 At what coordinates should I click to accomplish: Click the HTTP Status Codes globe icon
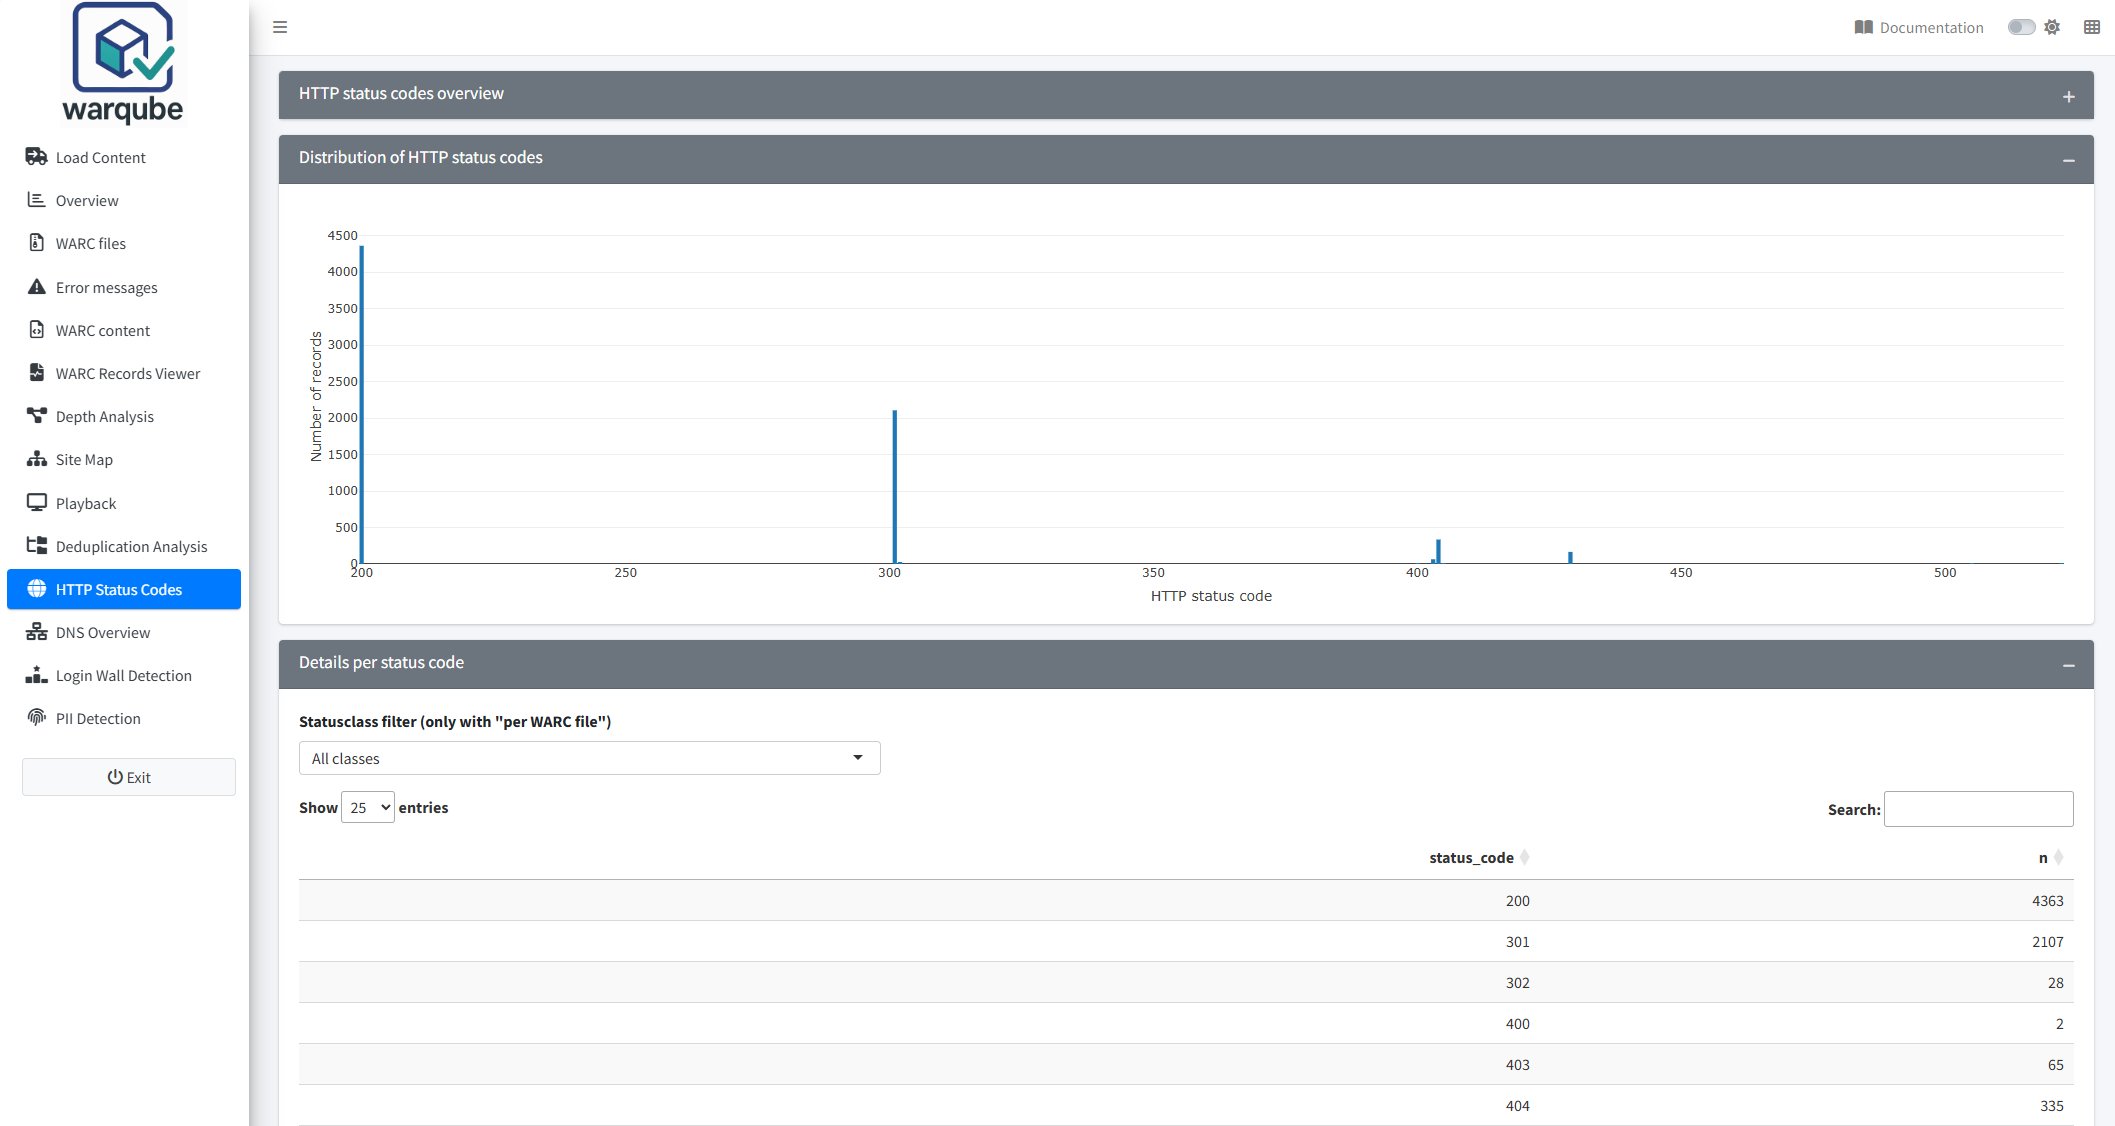[x=37, y=589]
